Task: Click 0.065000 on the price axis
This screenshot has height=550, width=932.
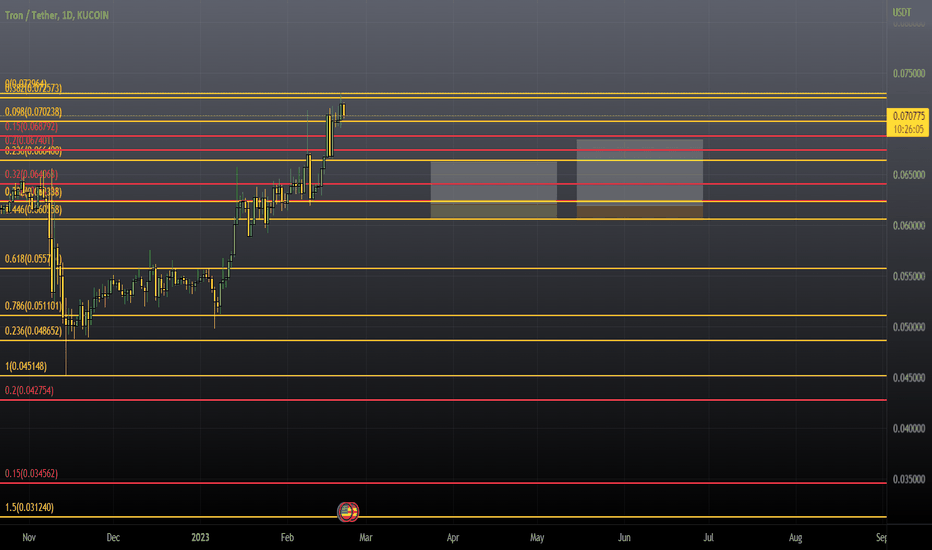Action: [x=909, y=175]
